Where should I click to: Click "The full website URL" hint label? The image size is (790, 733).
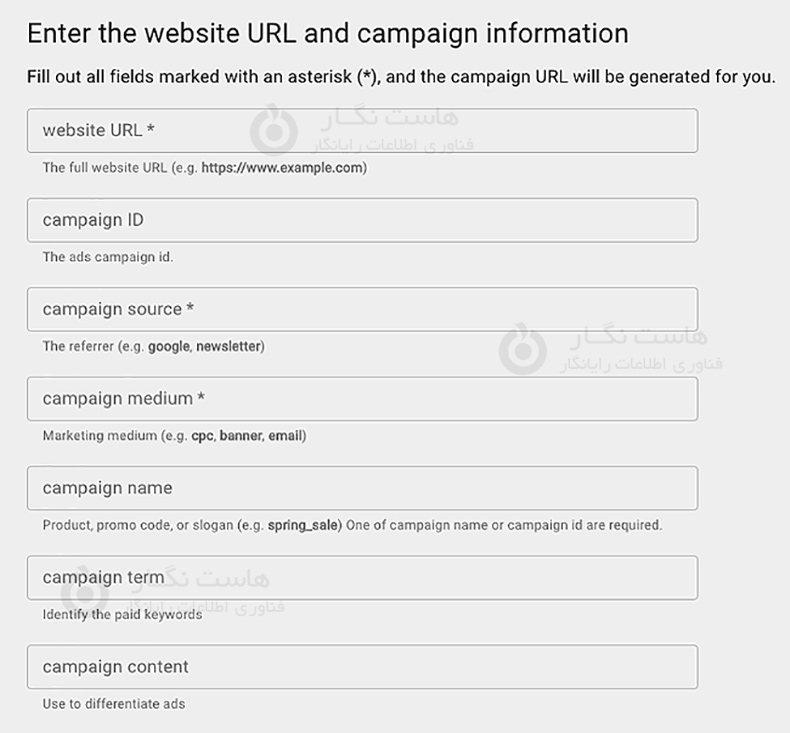click(x=99, y=168)
